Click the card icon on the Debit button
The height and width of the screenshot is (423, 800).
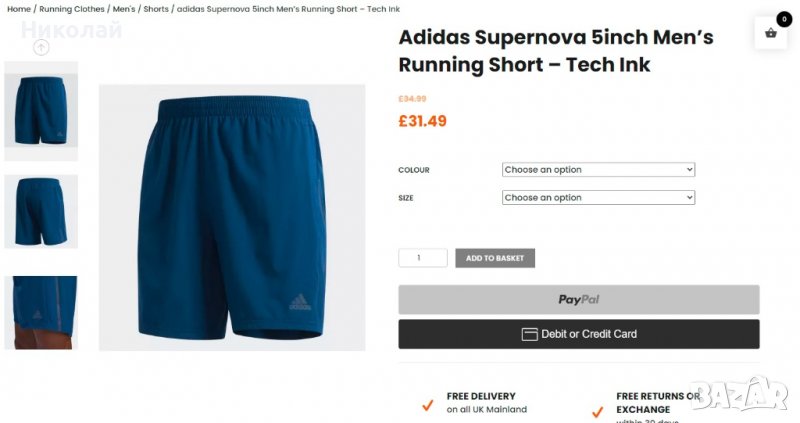point(529,334)
